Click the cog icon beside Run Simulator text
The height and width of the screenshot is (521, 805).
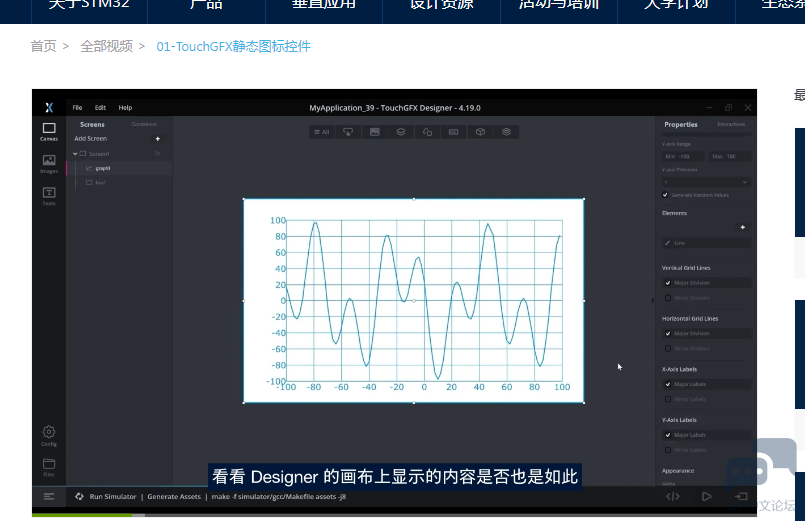79,496
